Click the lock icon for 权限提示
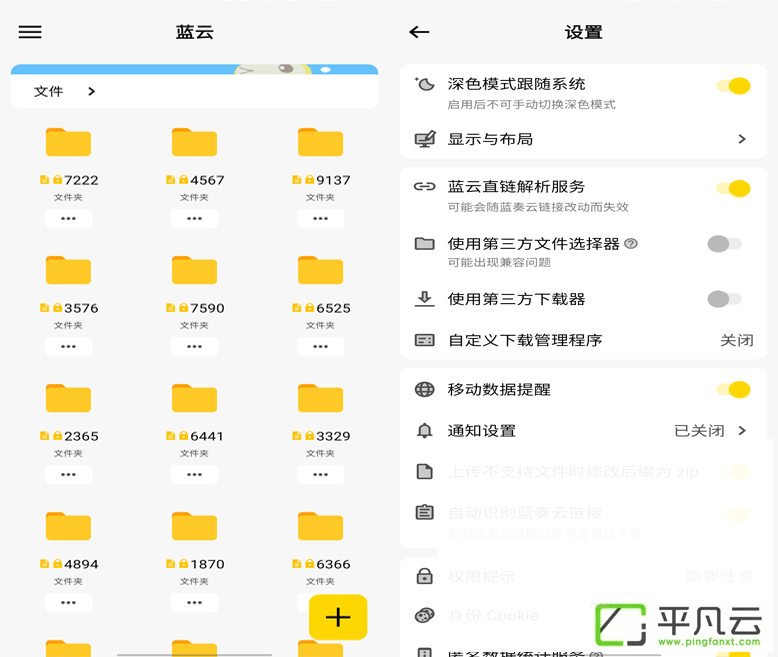This screenshot has width=778, height=657. (425, 576)
